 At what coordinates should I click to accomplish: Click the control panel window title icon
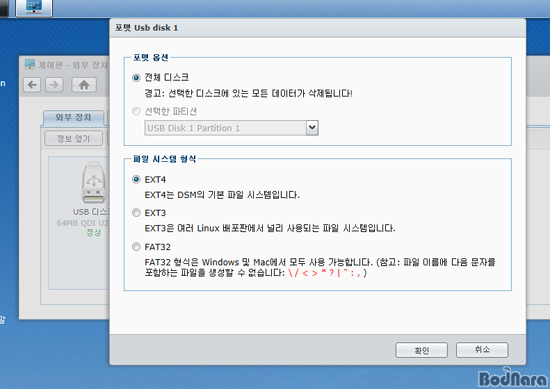click(x=30, y=65)
